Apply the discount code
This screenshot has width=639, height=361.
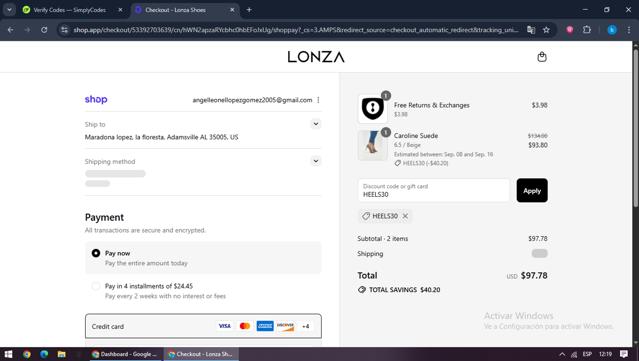[532, 190]
